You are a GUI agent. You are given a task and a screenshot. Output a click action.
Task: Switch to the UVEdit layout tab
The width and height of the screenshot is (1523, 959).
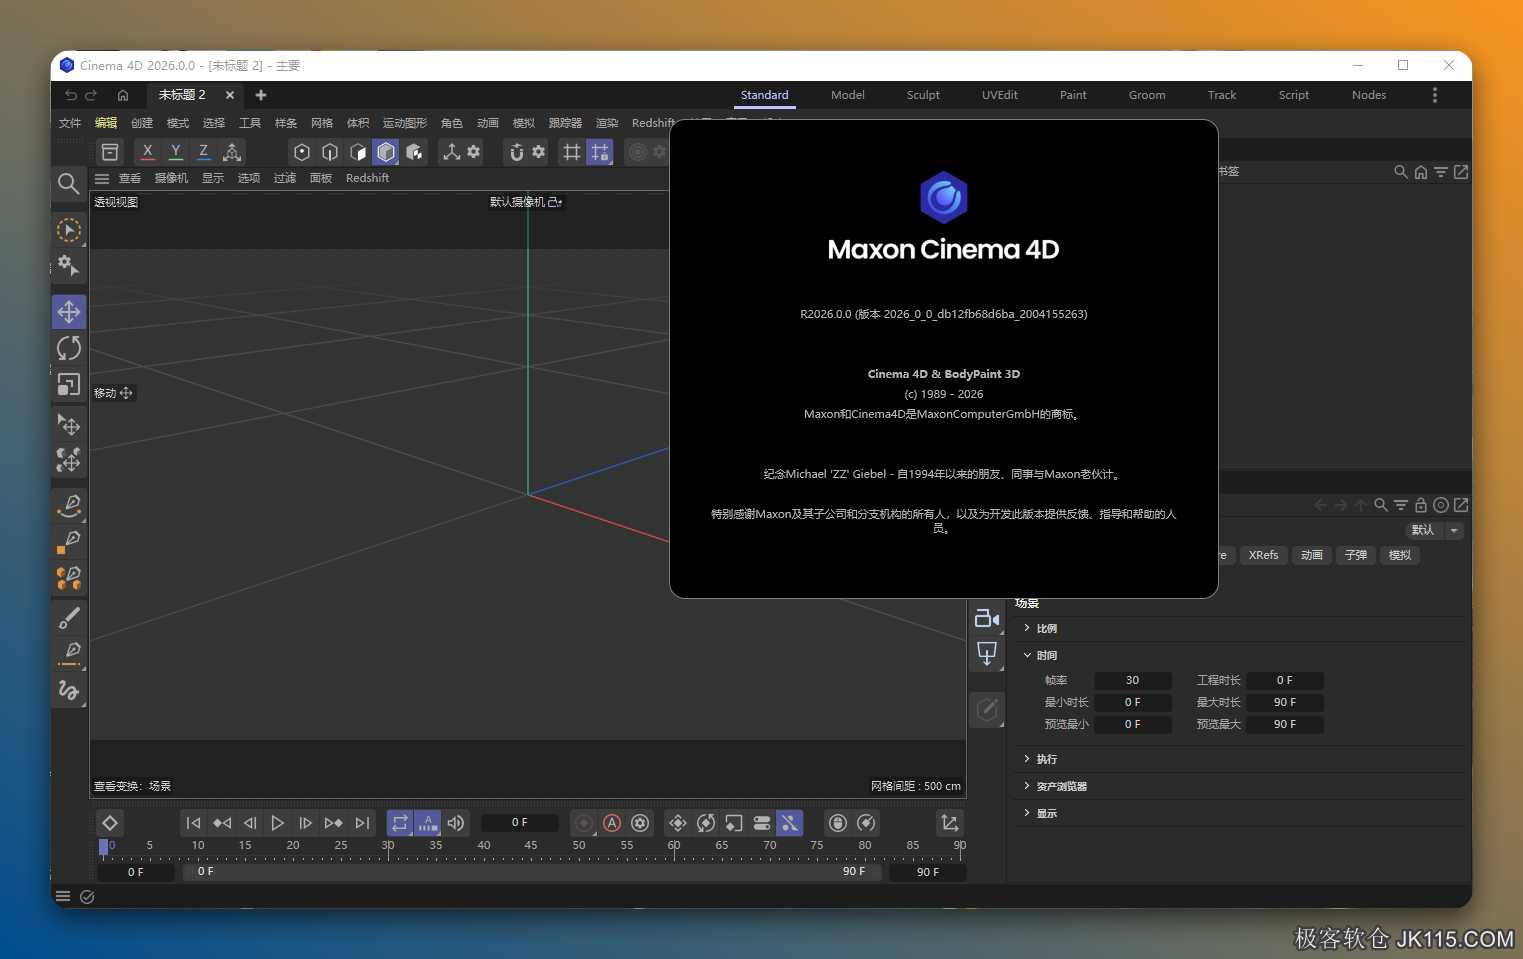pyautogui.click(x=1000, y=95)
